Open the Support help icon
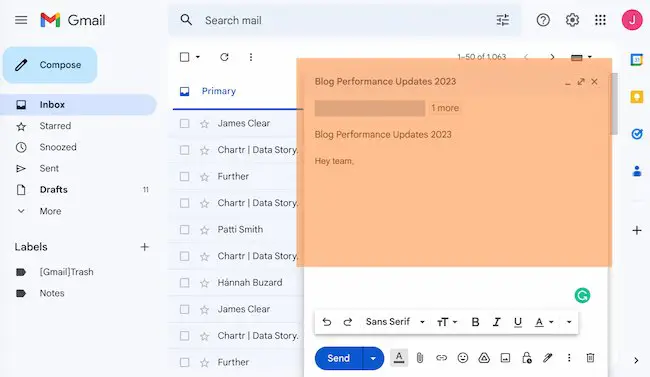Image resolution: width=650 pixels, height=377 pixels. [x=543, y=20]
